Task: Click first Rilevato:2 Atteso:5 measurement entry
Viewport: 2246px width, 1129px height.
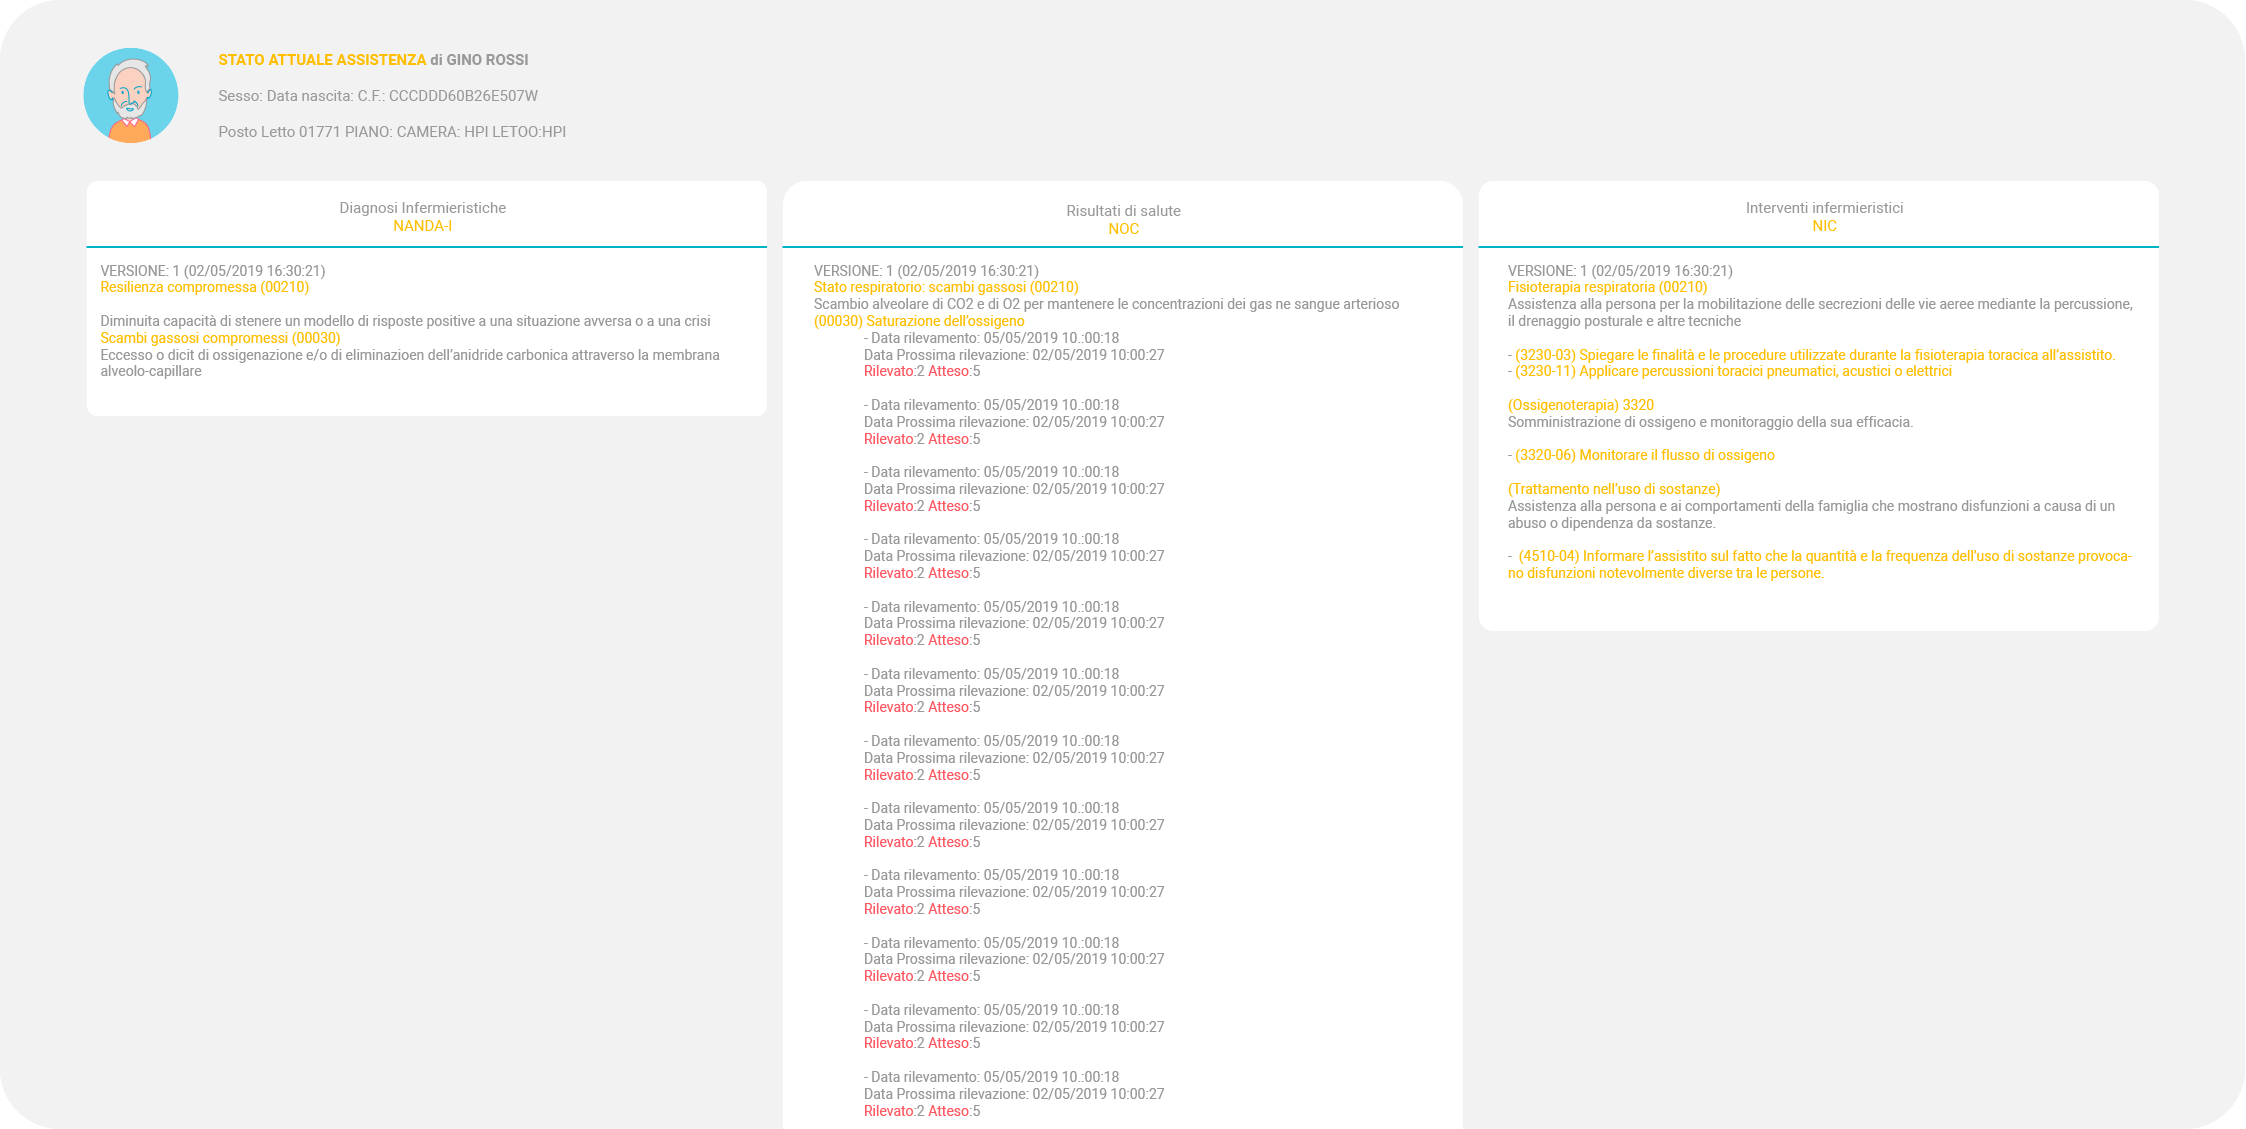Action: pos(921,371)
